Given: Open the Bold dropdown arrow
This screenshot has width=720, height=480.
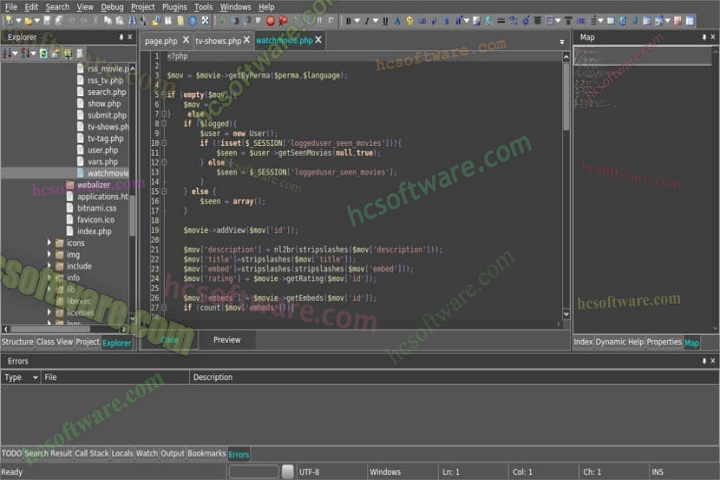Looking at the screenshot, I should click(357, 21).
